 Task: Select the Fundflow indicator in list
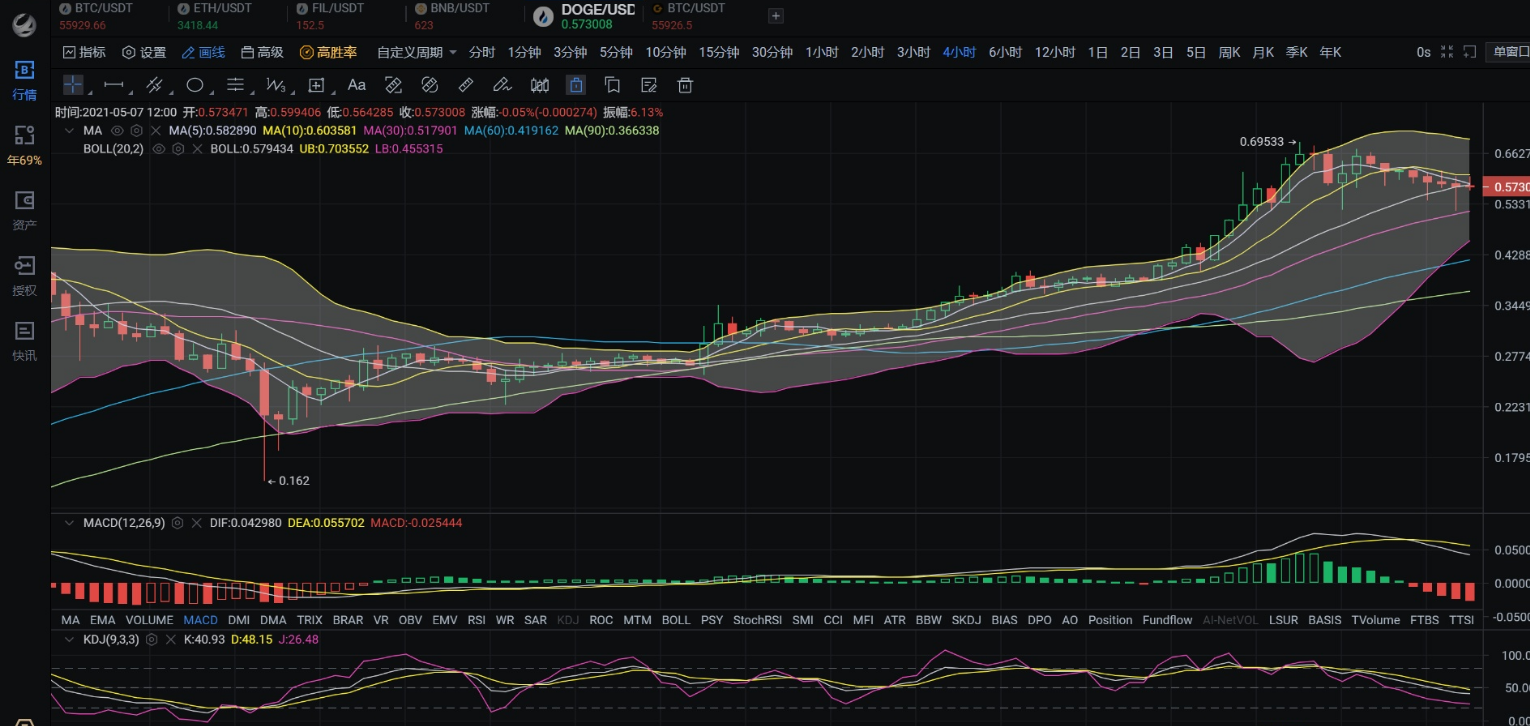[x=1167, y=621]
